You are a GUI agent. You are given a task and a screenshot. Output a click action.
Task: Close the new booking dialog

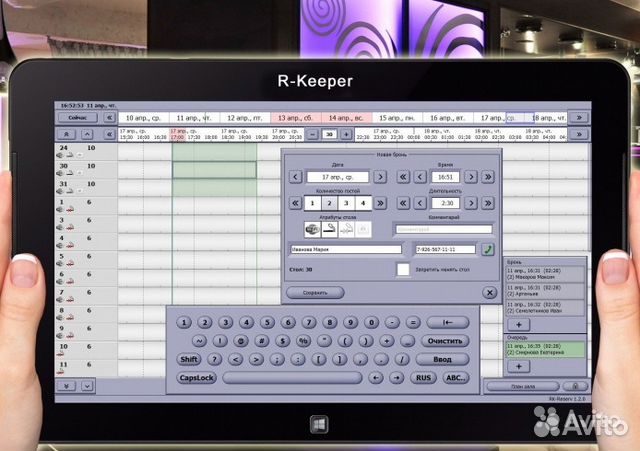(489, 293)
